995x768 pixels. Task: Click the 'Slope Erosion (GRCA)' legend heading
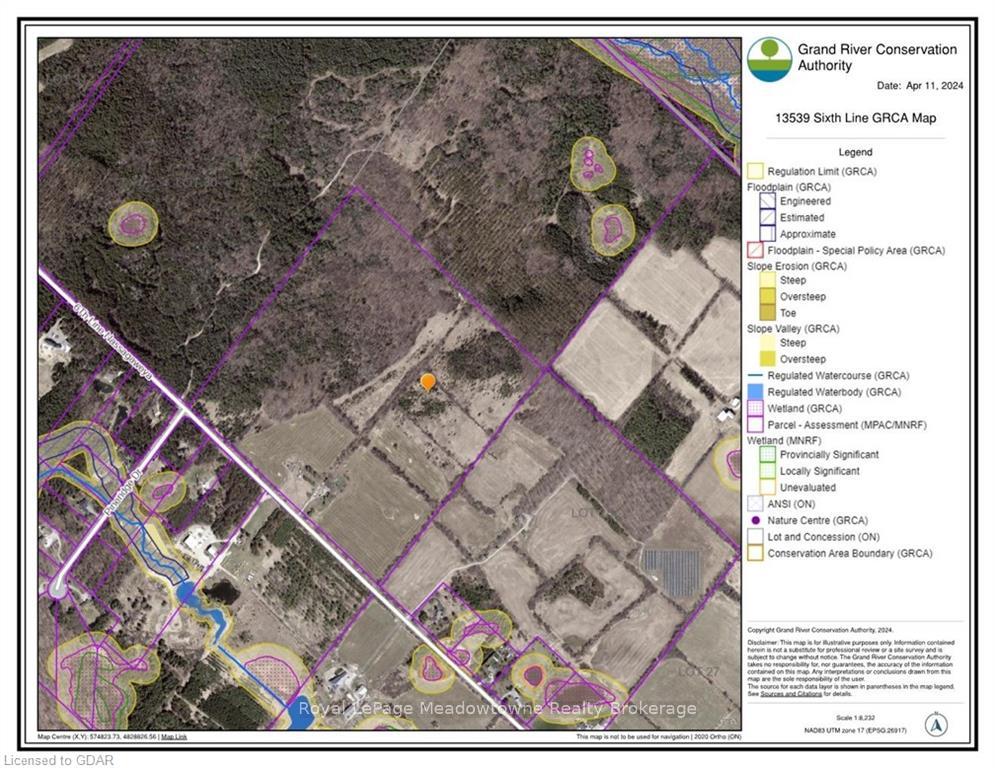click(797, 266)
